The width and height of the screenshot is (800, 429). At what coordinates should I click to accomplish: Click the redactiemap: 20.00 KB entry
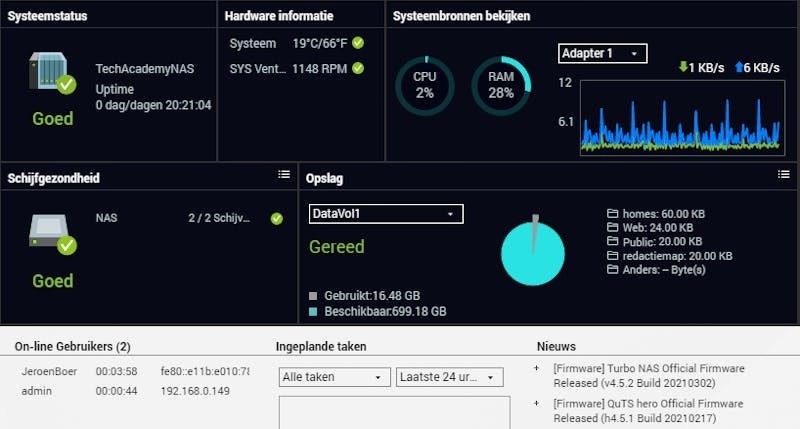678,256
